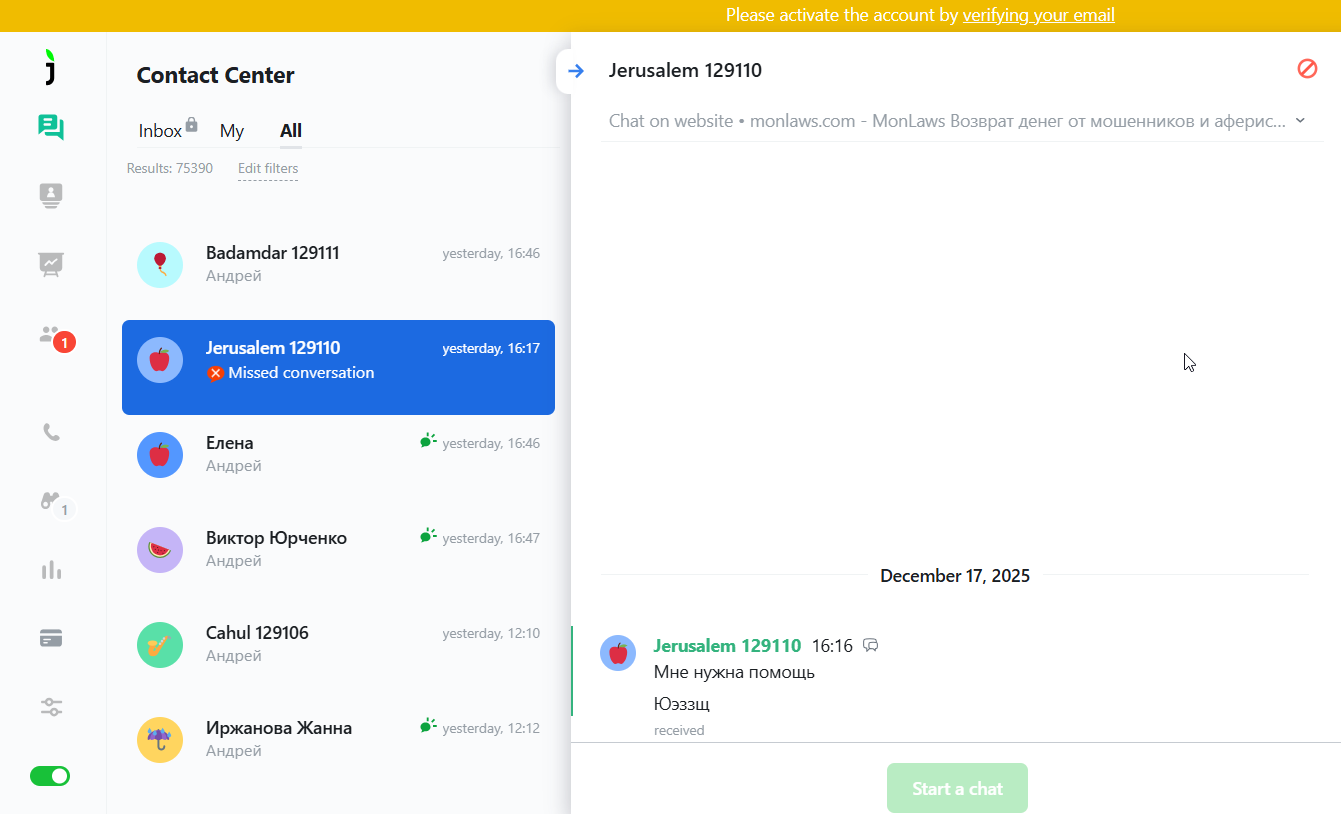Click the red block visitor icon

[1307, 68]
